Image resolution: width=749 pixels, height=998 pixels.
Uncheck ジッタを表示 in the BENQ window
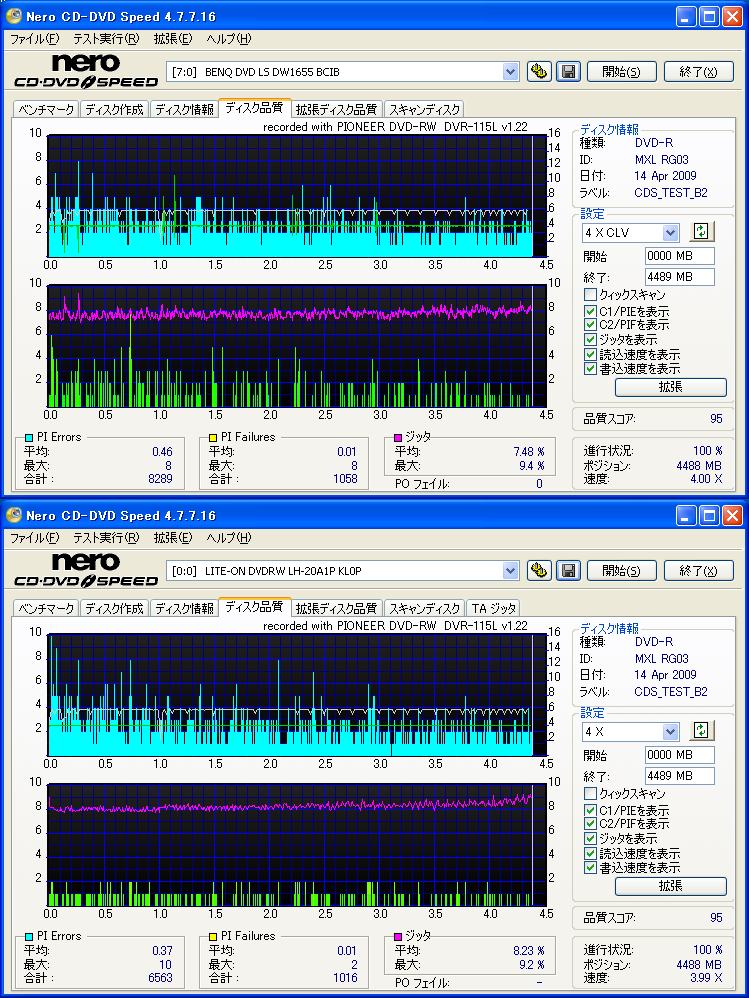pyautogui.click(x=591, y=340)
